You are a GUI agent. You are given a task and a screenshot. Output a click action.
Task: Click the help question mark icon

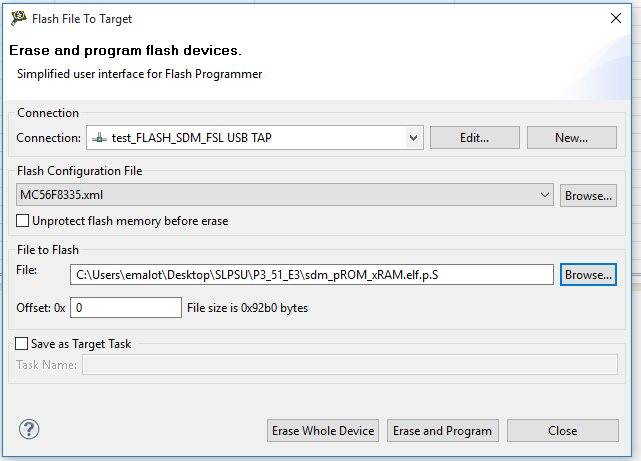pos(29,430)
